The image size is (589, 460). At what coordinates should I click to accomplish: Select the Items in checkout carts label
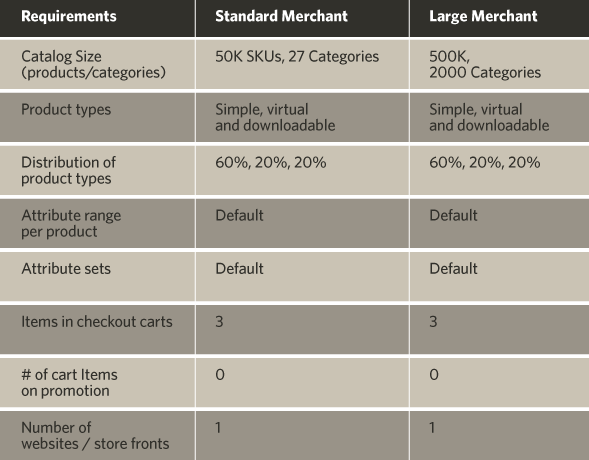[97, 322]
